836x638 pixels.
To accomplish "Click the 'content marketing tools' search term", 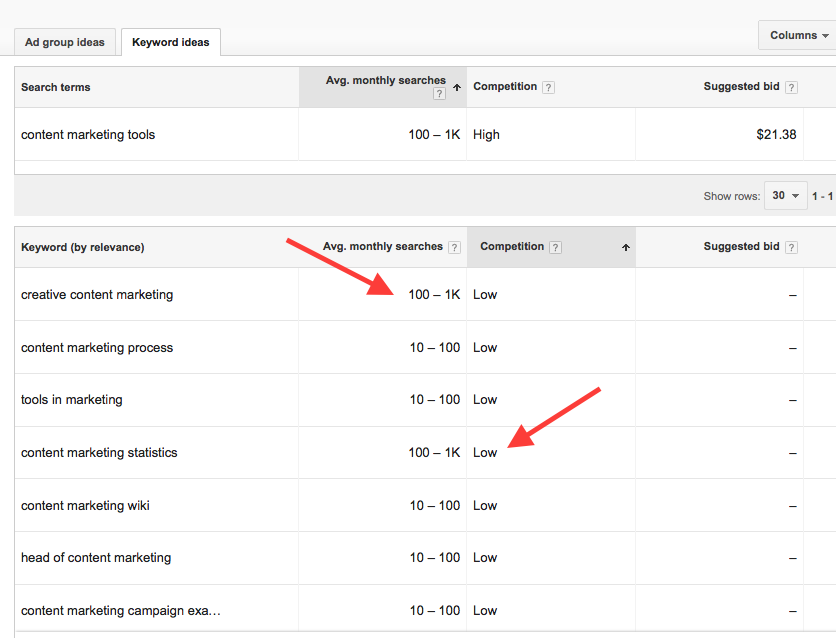I will (88, 135).
